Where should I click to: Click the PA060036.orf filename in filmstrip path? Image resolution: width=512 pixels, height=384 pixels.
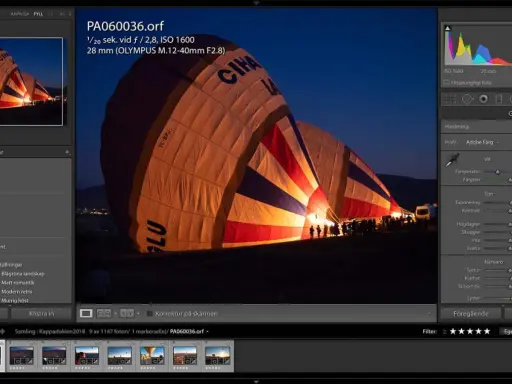click(187, 331)
